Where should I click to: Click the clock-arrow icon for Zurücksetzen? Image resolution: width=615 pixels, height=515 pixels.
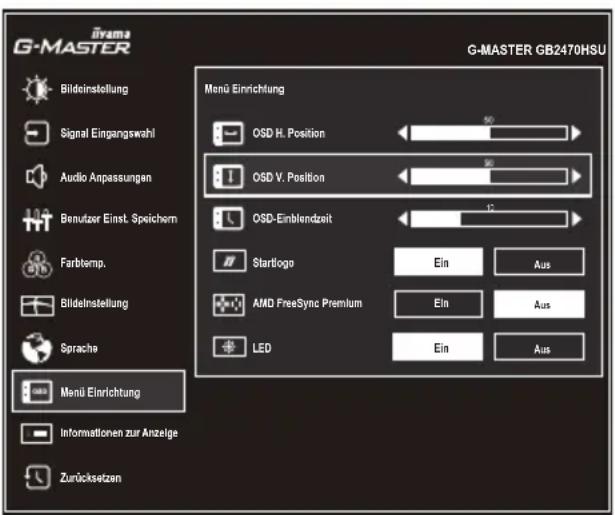click(x=37, y=477)
